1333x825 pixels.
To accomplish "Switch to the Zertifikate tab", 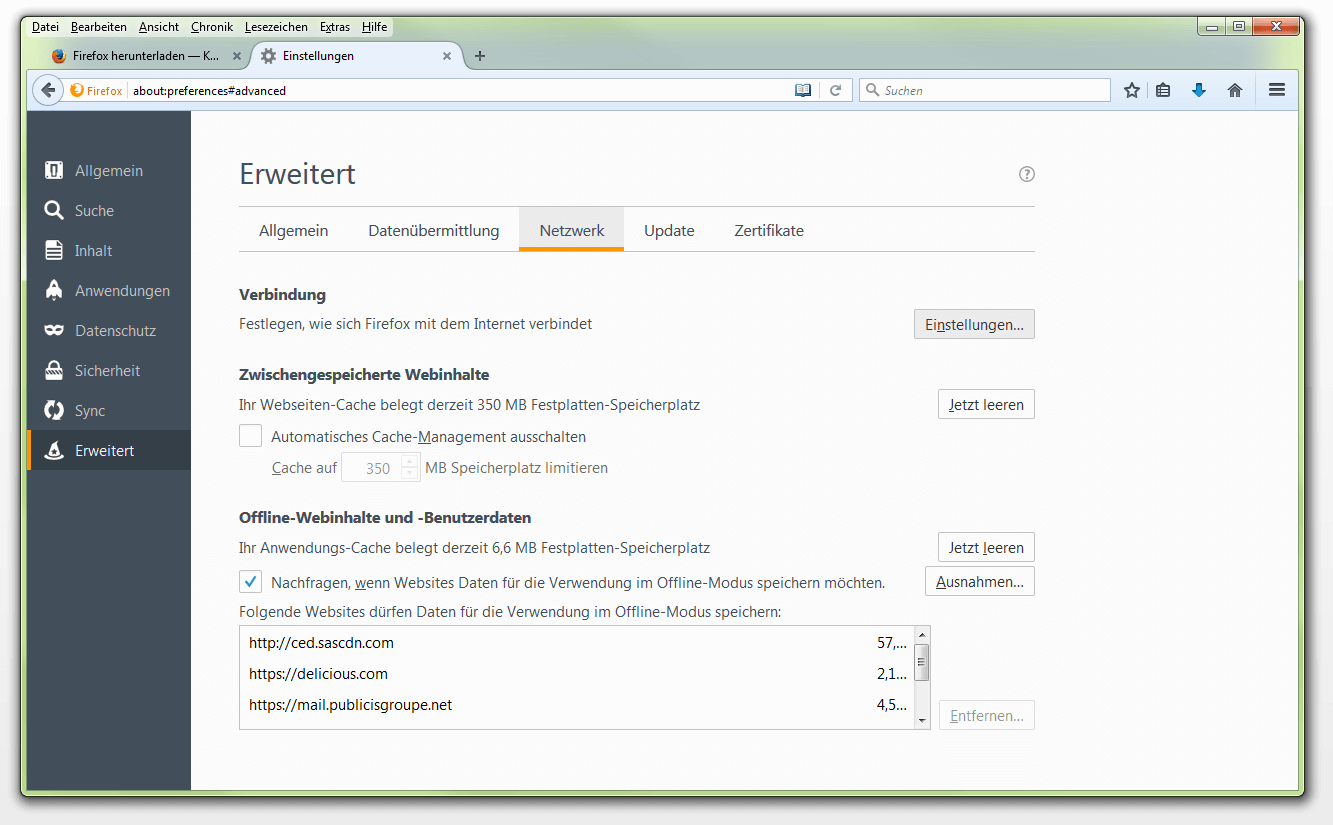I will tap(769, 230).
